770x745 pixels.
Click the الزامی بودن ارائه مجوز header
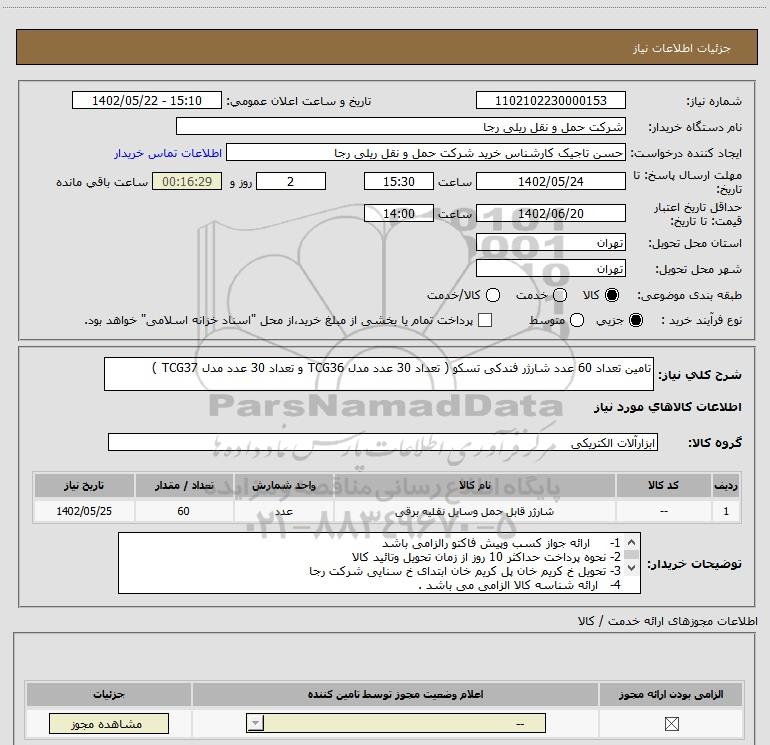[671, 694]
